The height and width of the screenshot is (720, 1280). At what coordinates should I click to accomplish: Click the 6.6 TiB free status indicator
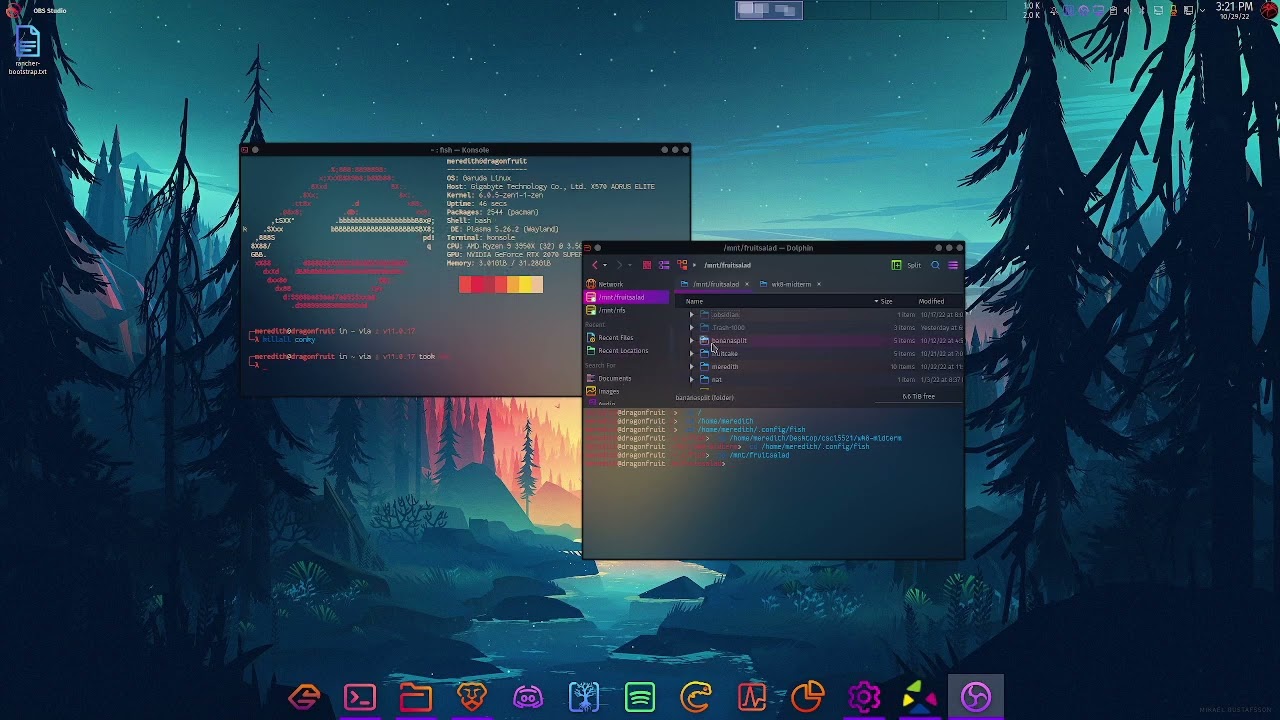pyautogui.click(x=918, y=397)
